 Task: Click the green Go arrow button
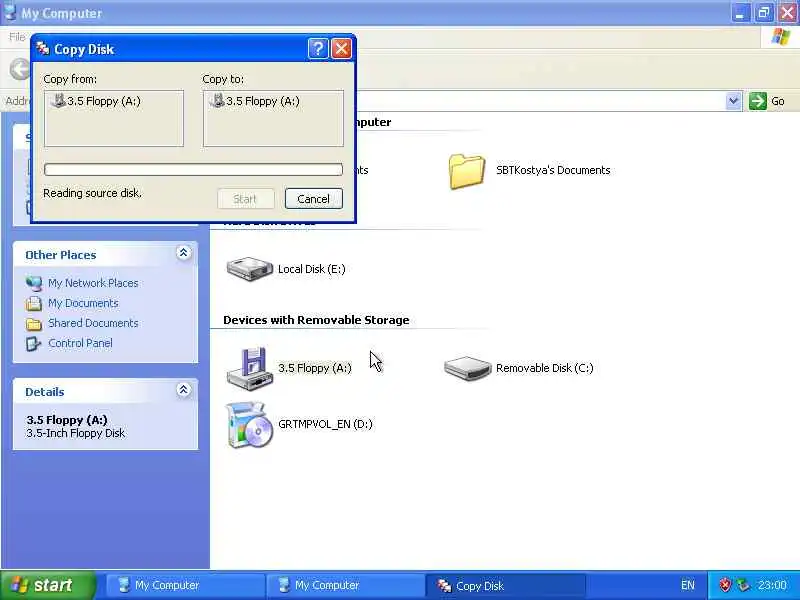pyautogui.click(x=758, y=101)
